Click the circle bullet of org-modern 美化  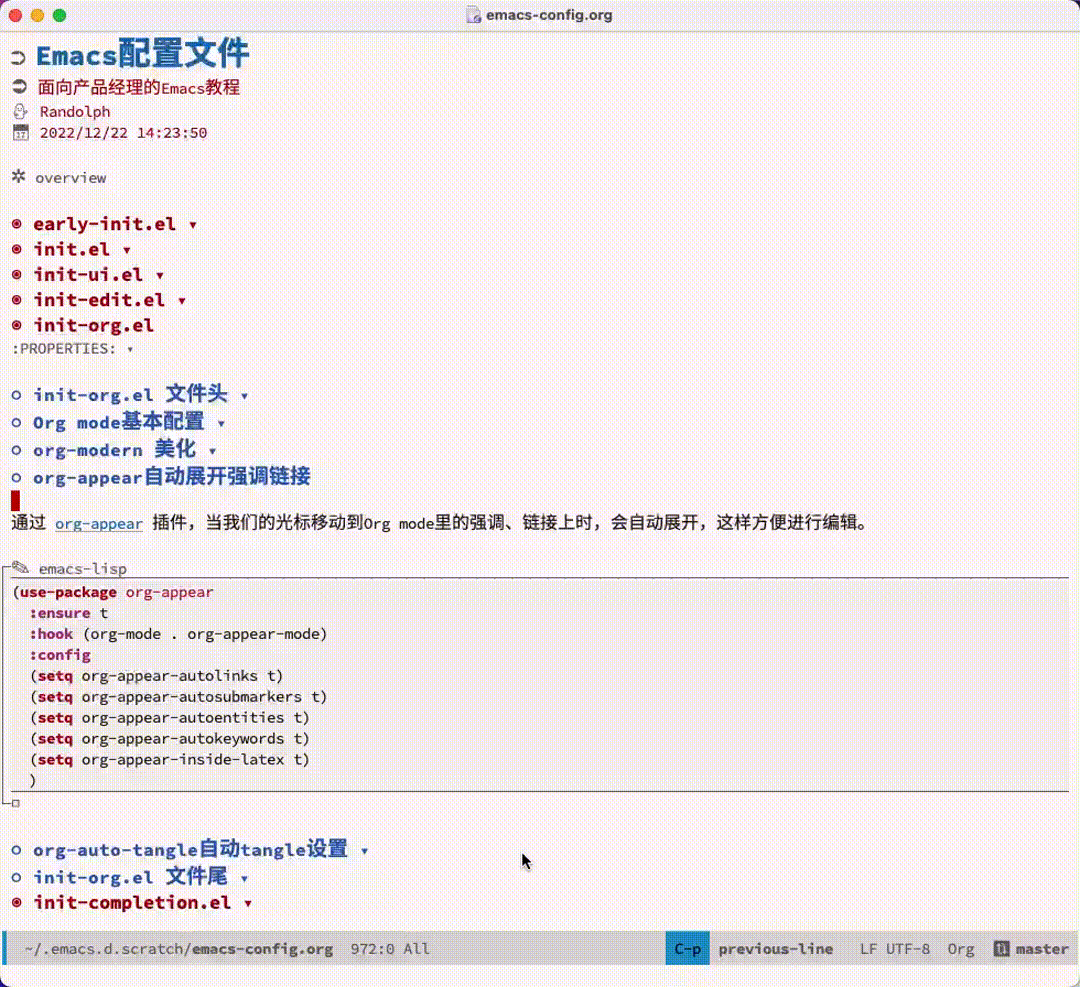point(17,450)
